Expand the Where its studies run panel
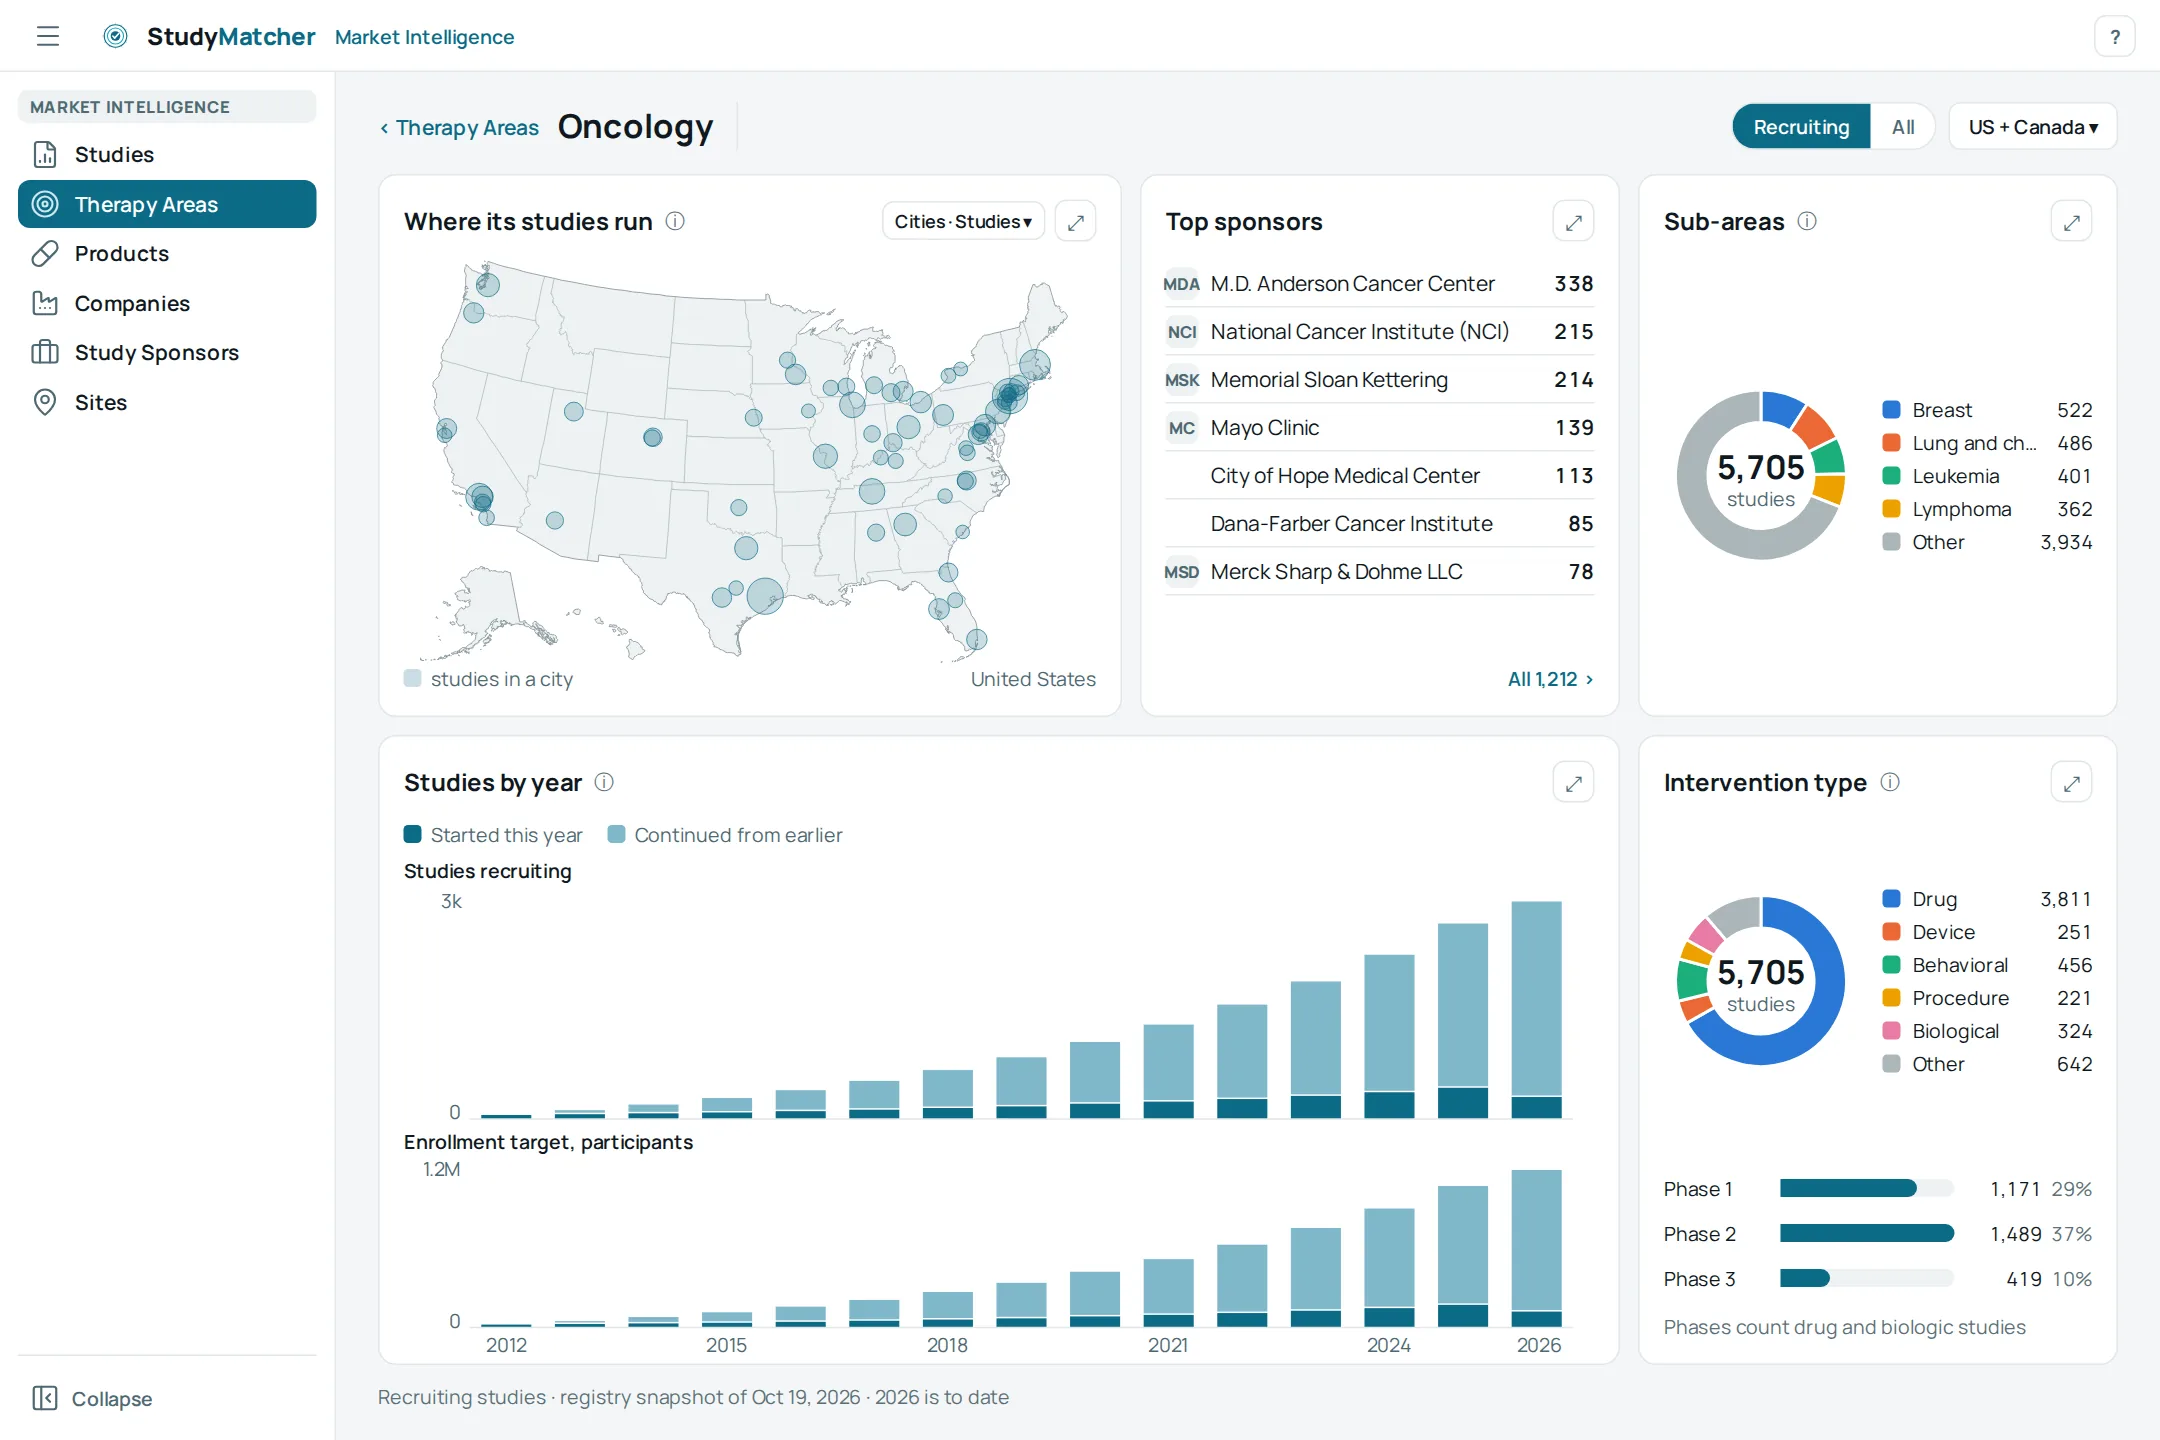Viewport: 2160px width, 1440px height. point(1076,222)
